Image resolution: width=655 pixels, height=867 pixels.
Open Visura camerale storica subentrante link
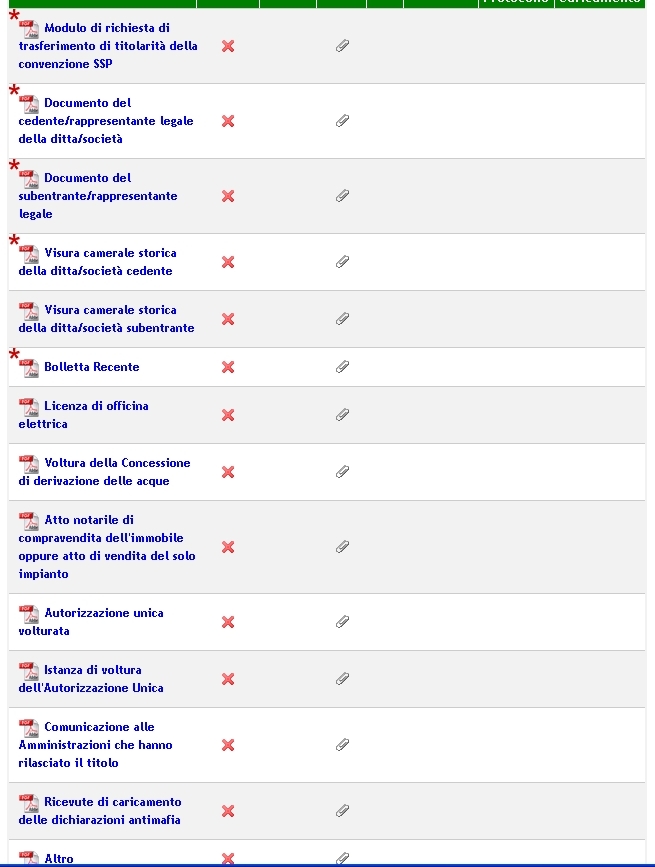coord(106,319)
